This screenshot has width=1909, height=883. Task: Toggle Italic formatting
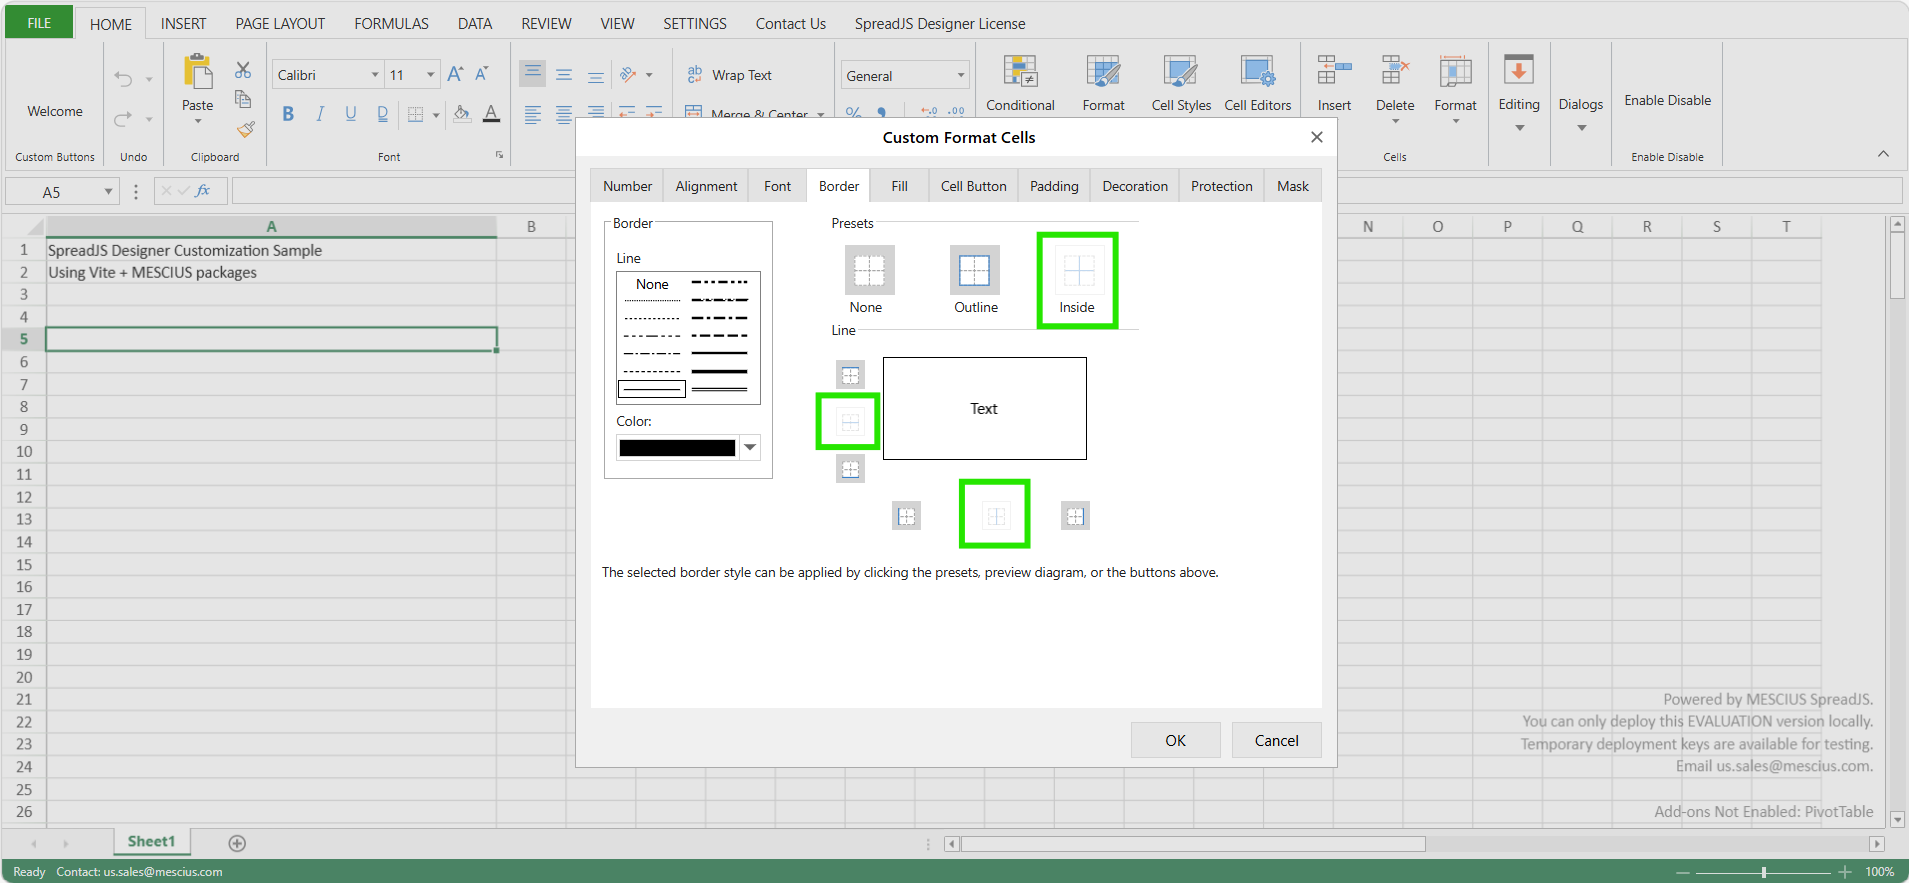pos(320,114)
